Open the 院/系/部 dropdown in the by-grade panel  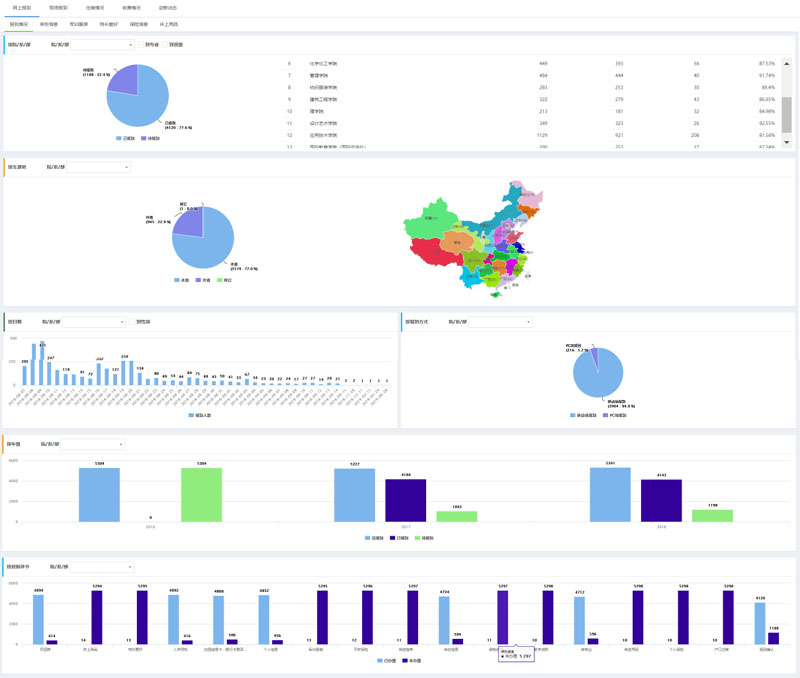(94, 444)
